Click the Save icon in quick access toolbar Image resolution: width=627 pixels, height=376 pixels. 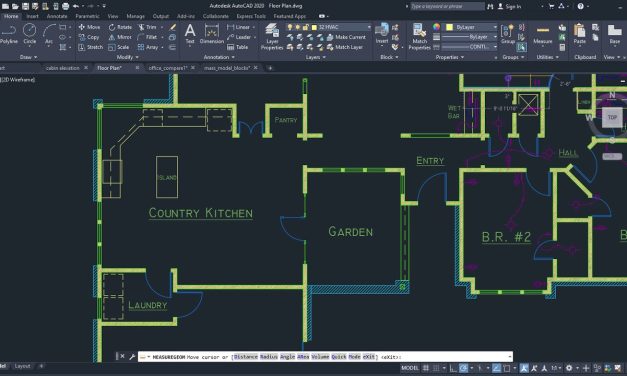[x=25, y=6]
